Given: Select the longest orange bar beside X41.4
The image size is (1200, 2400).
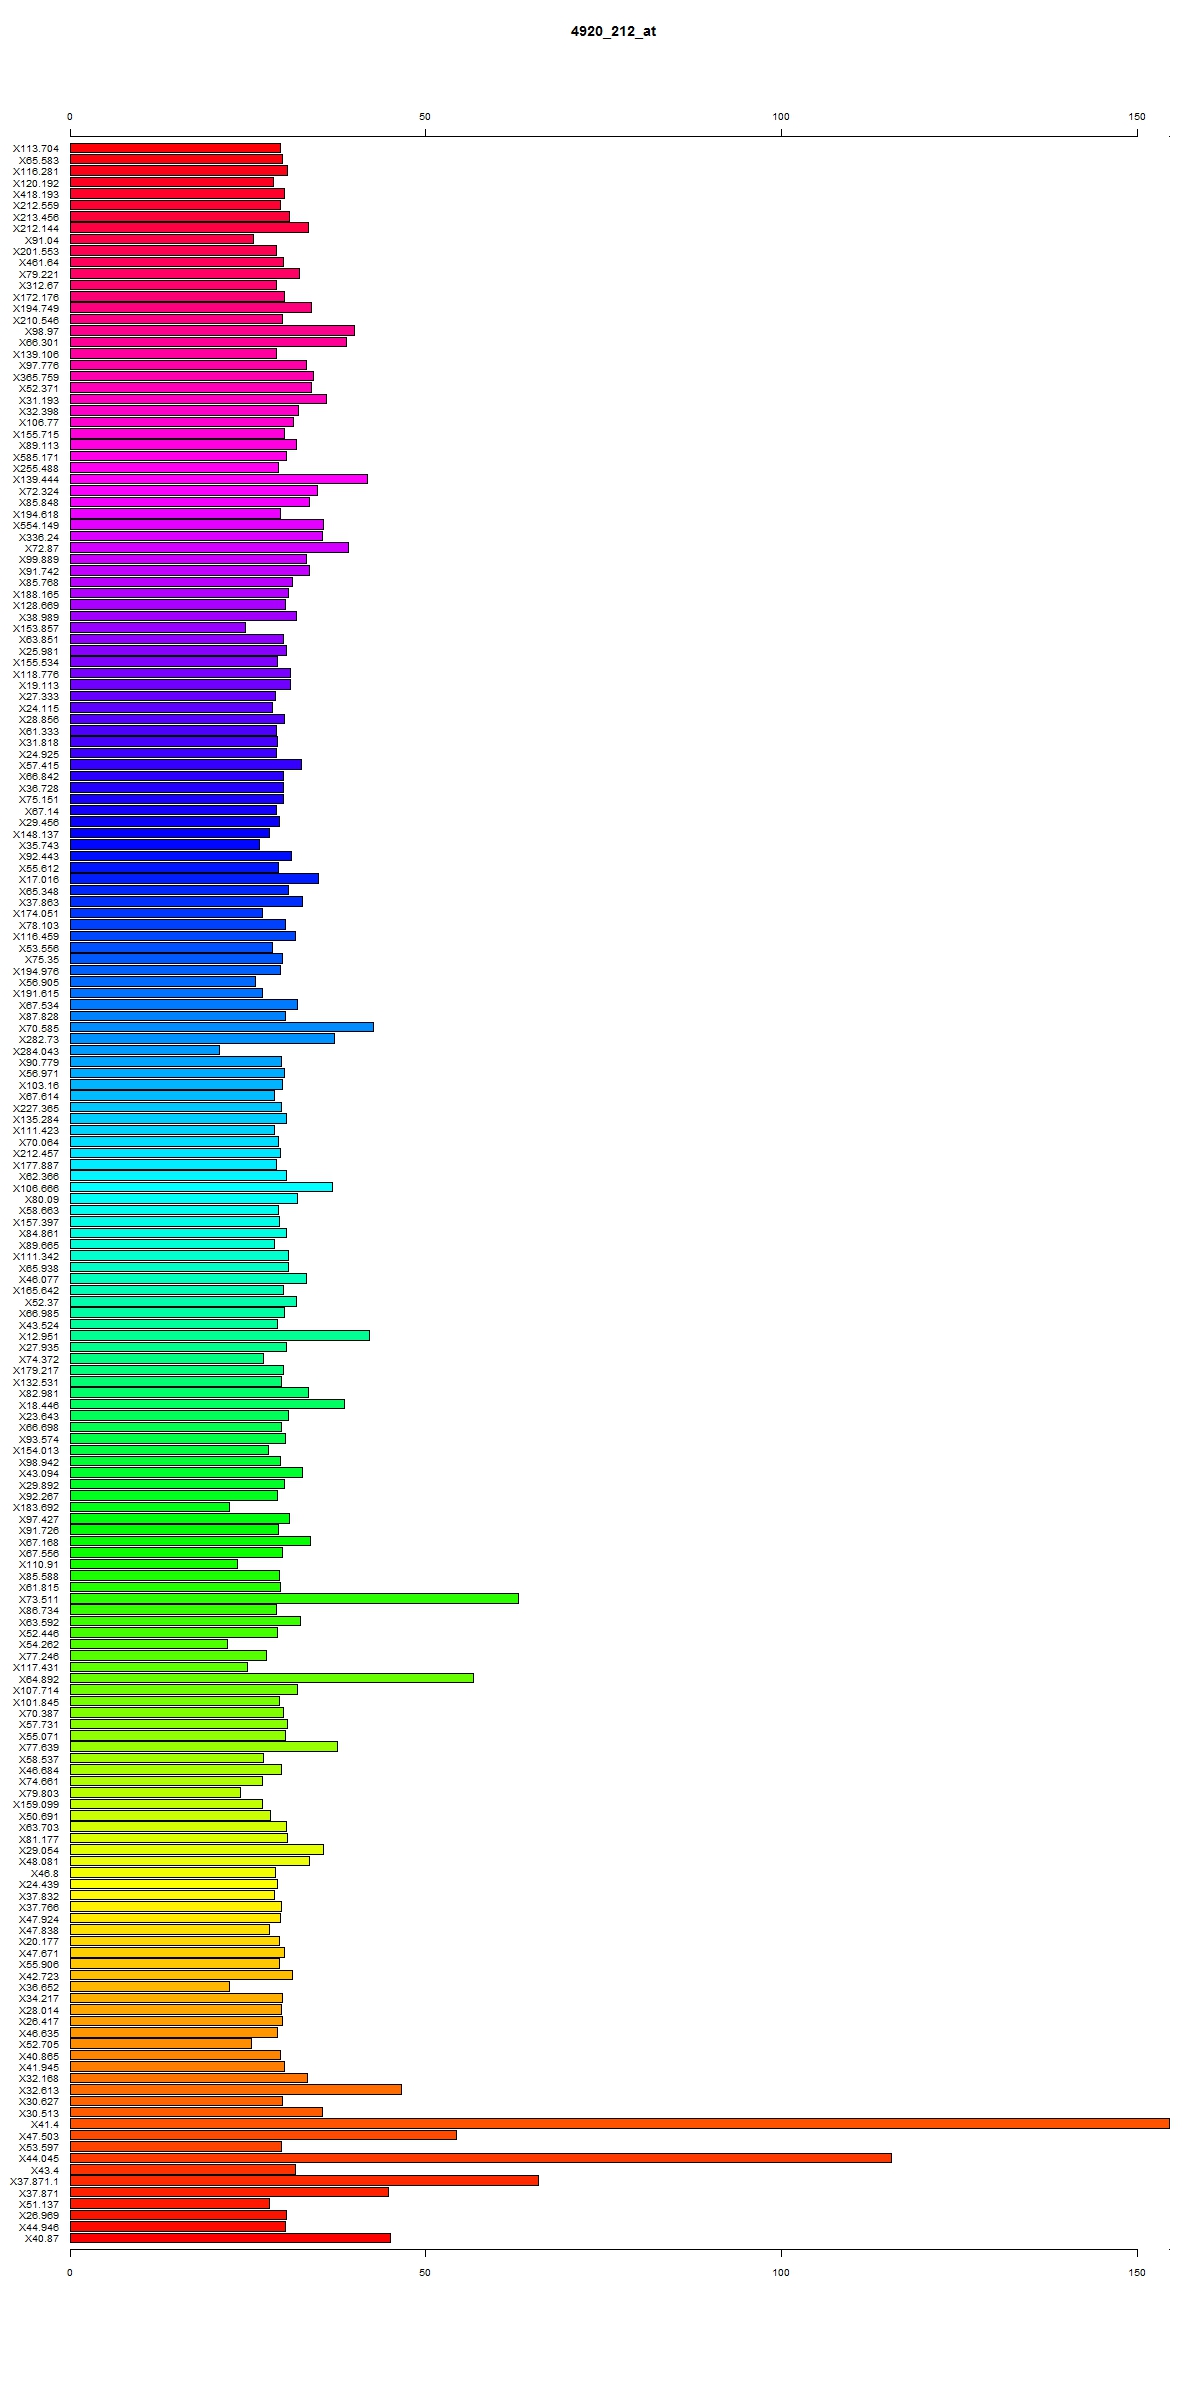Looking at the screenshot, I should click(620, 2123).
